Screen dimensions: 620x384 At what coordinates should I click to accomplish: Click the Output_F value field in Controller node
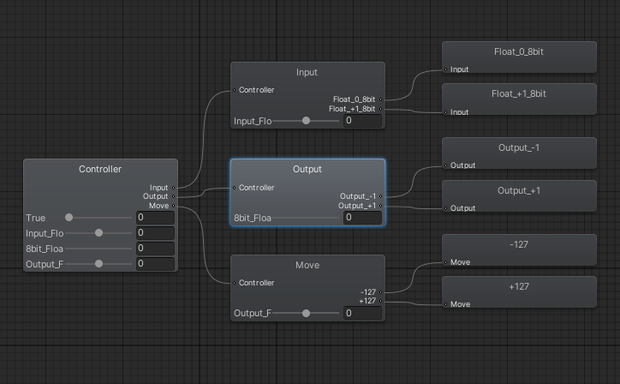[x=155, y=264]
